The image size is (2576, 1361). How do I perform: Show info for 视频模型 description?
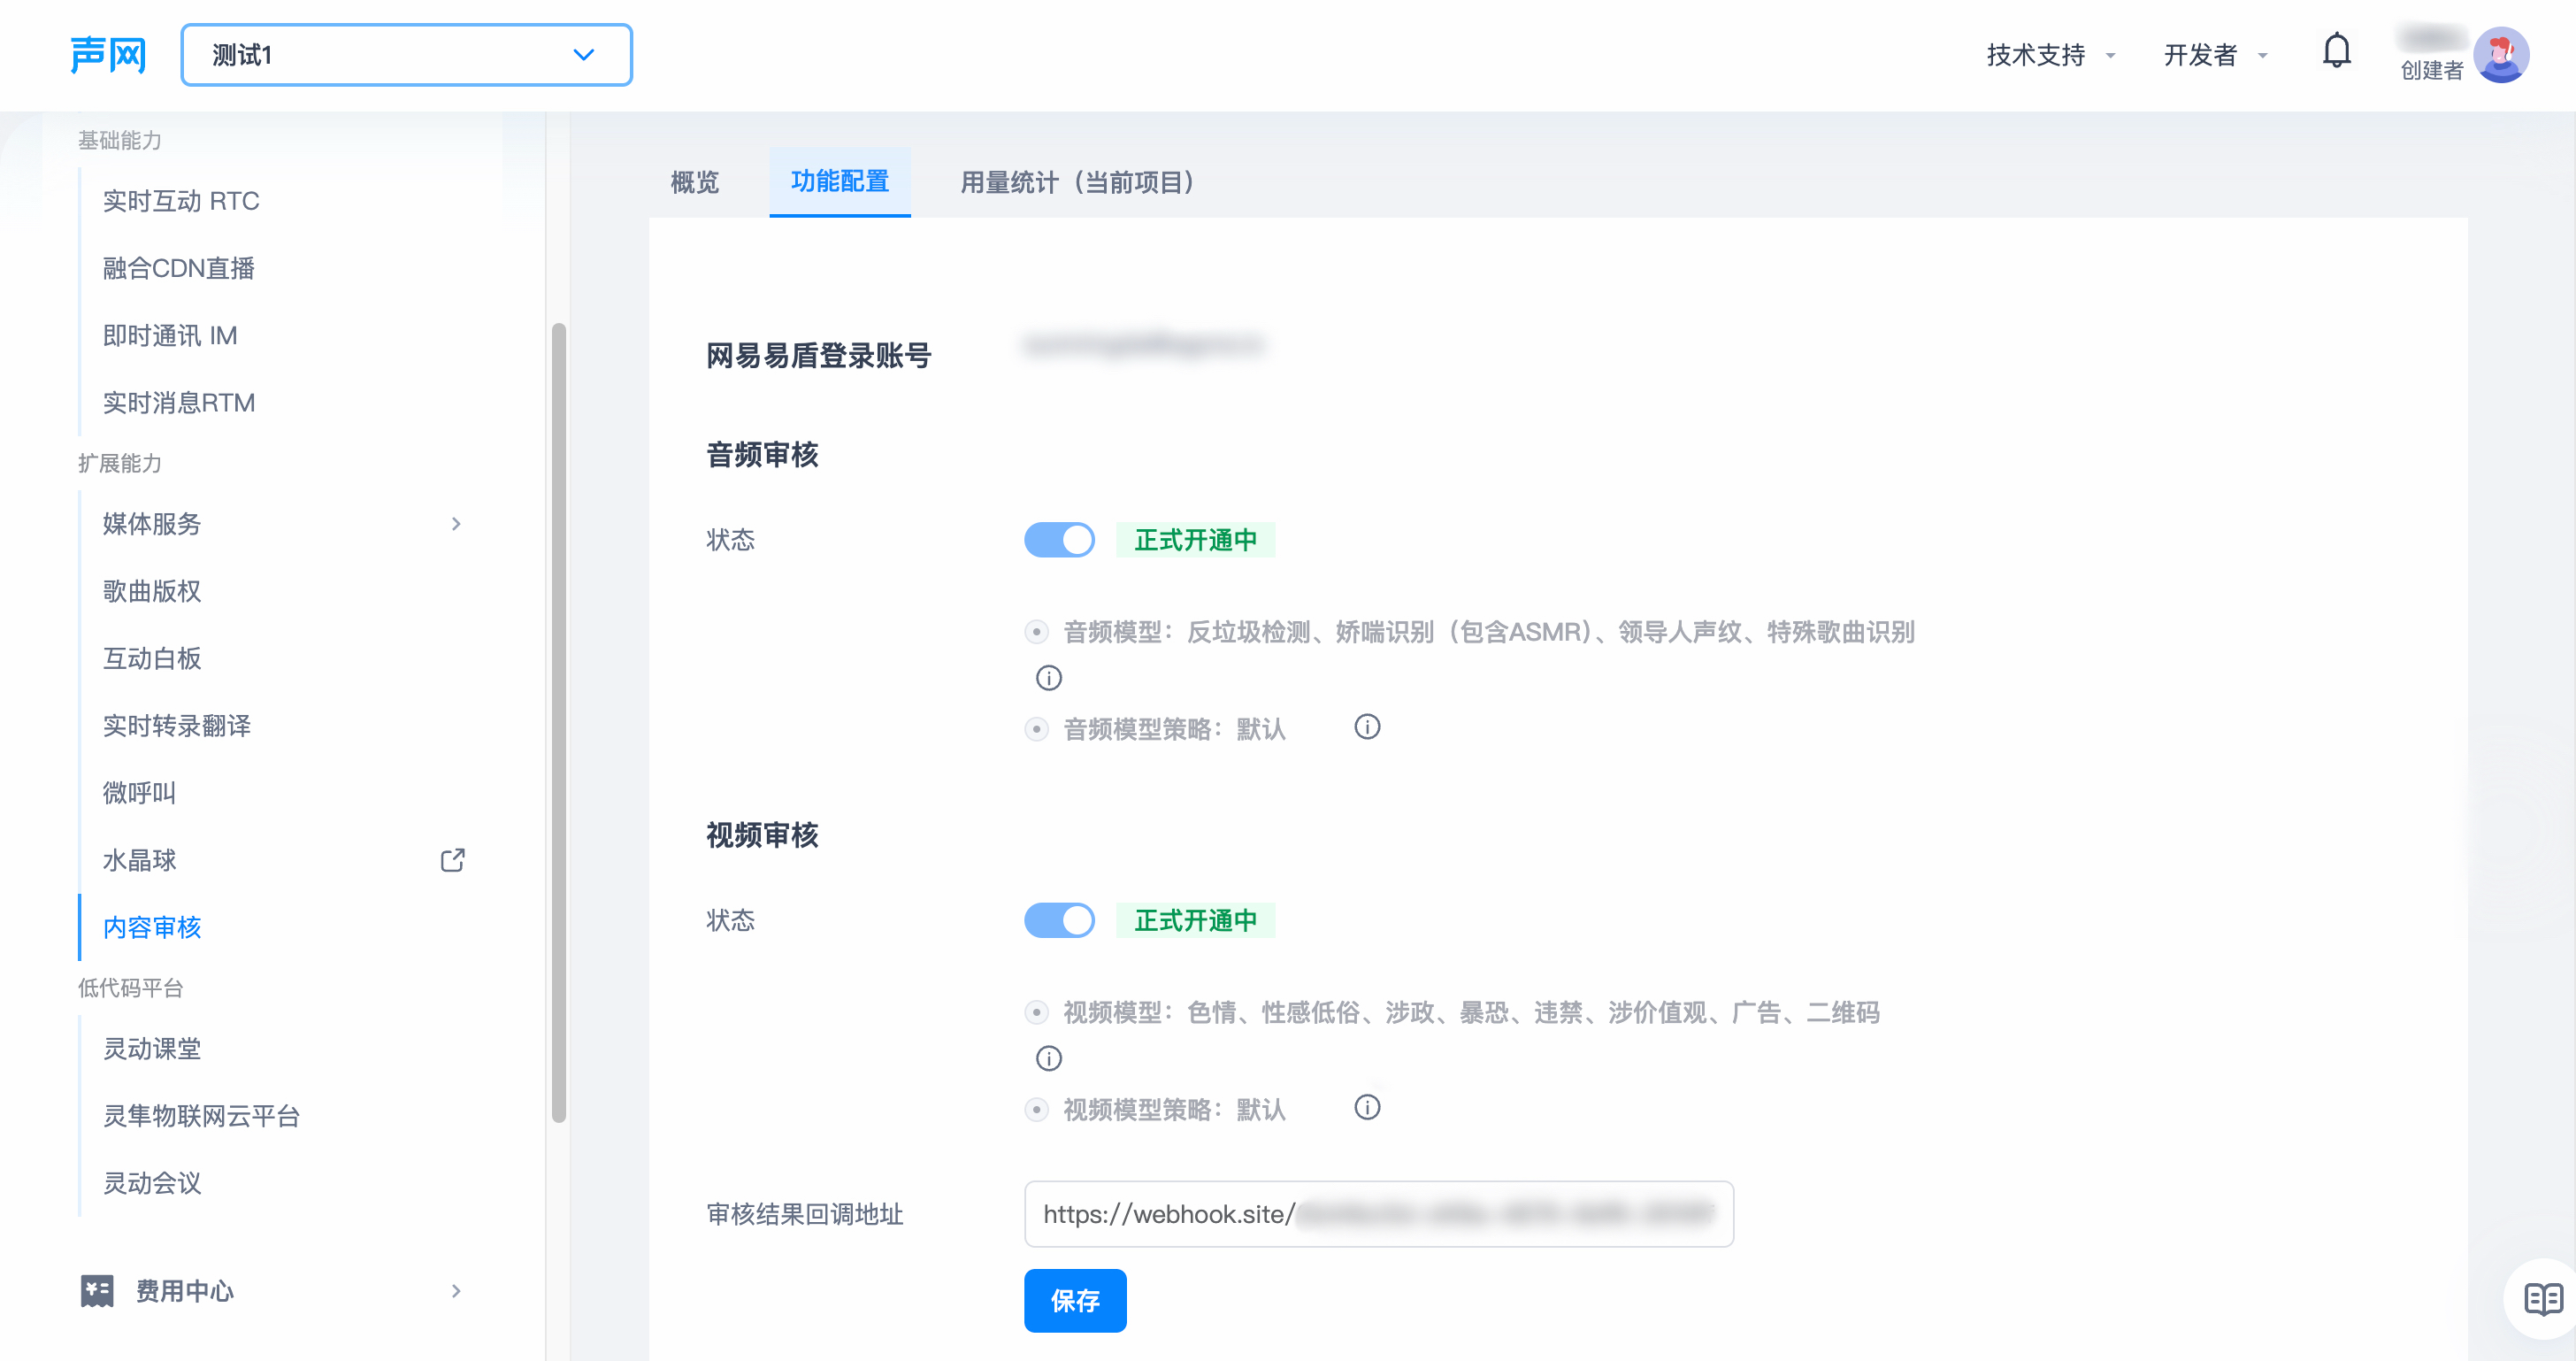1048,1057
